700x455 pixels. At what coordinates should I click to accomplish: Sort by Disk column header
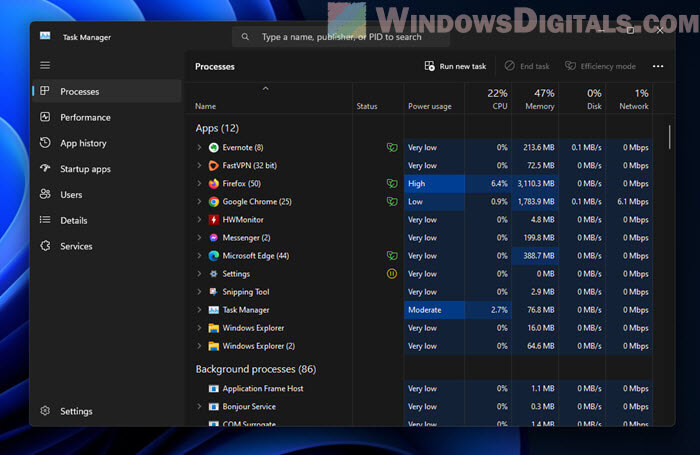click(582, 98)
